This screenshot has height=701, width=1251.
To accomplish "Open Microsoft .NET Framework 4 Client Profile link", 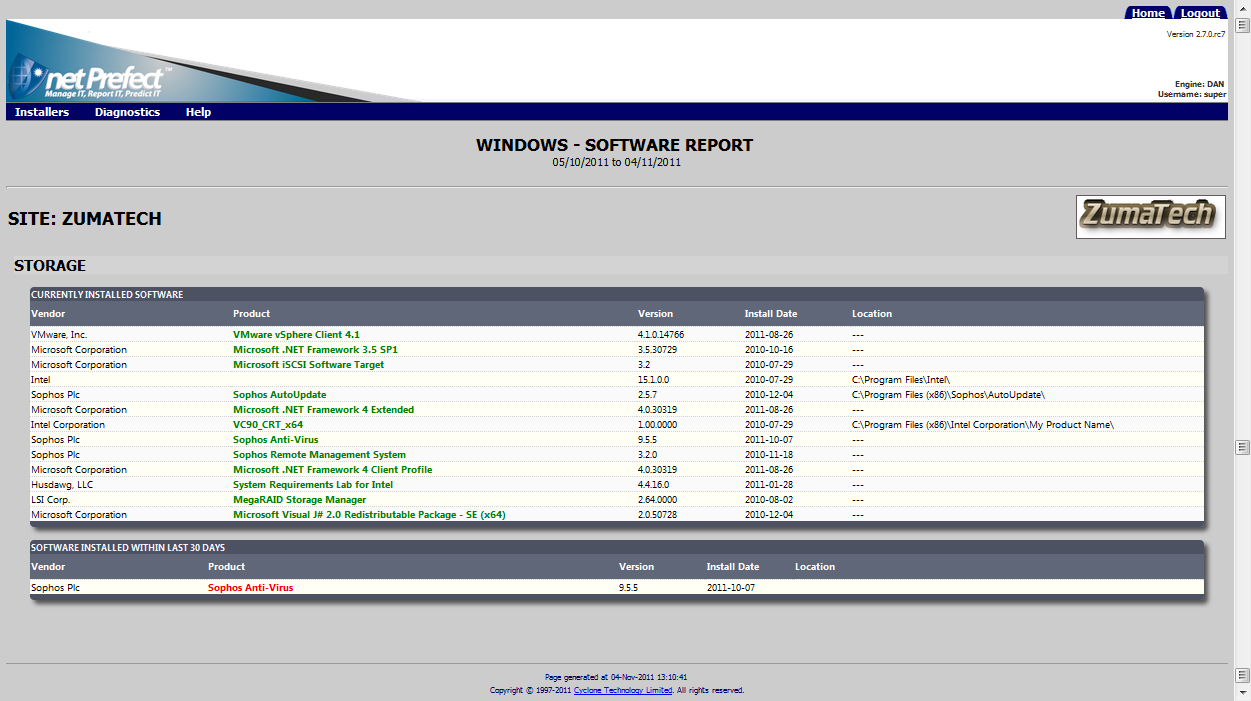I will 333,470.
